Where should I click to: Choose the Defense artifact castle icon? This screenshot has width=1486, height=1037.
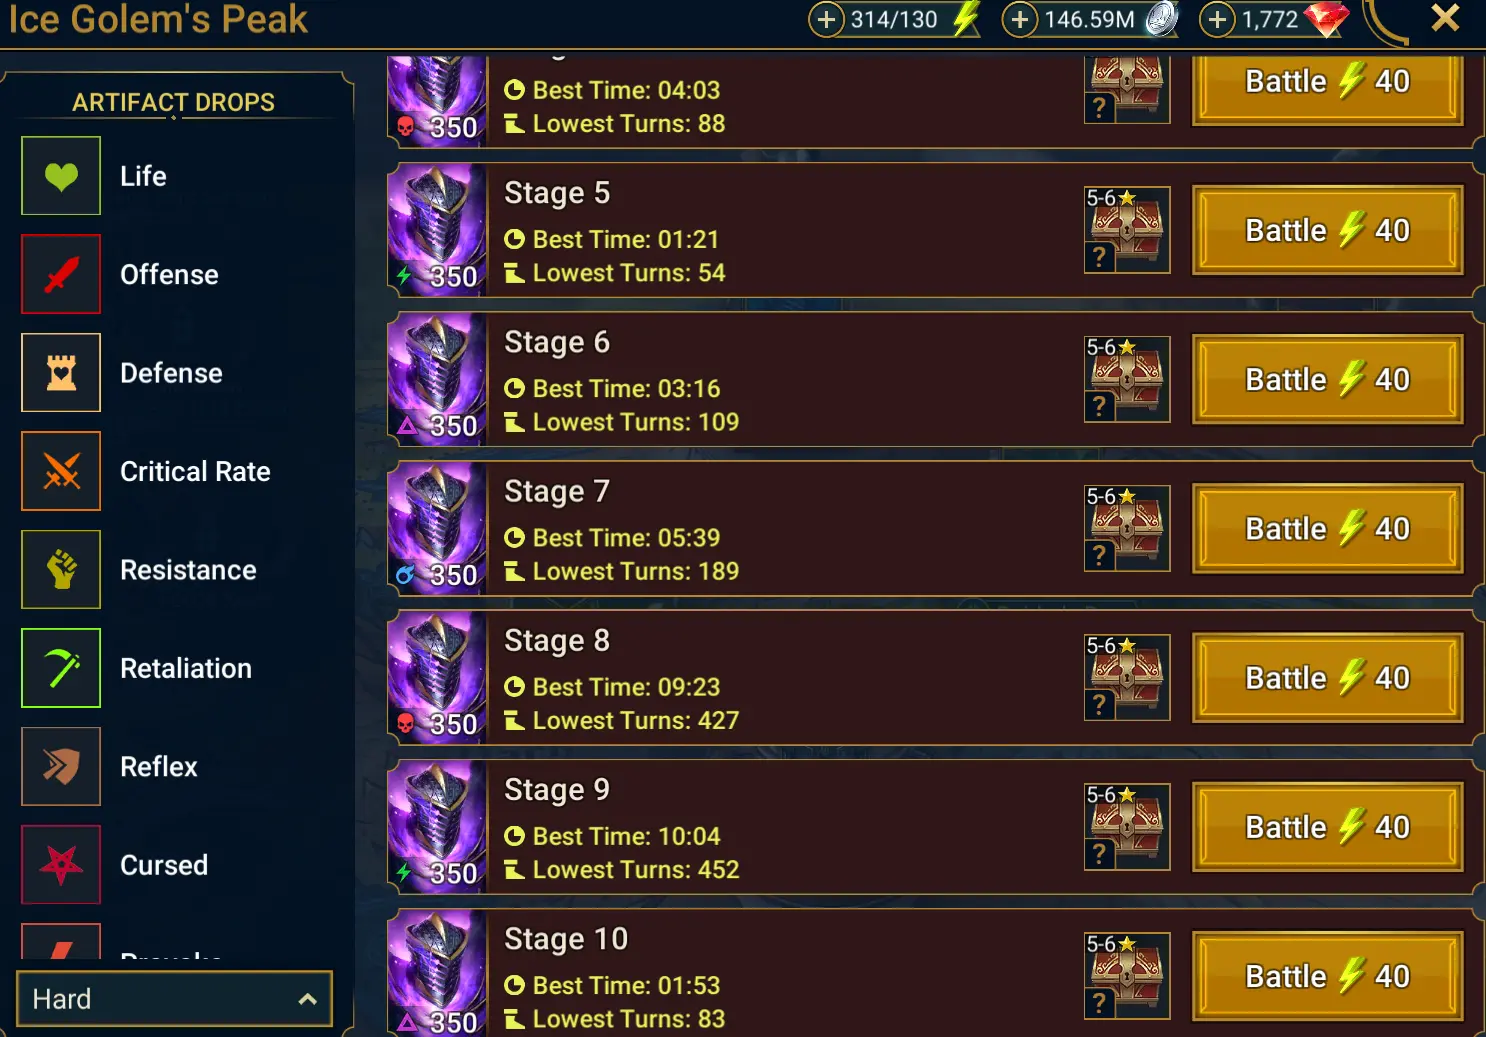click(61, 373)
